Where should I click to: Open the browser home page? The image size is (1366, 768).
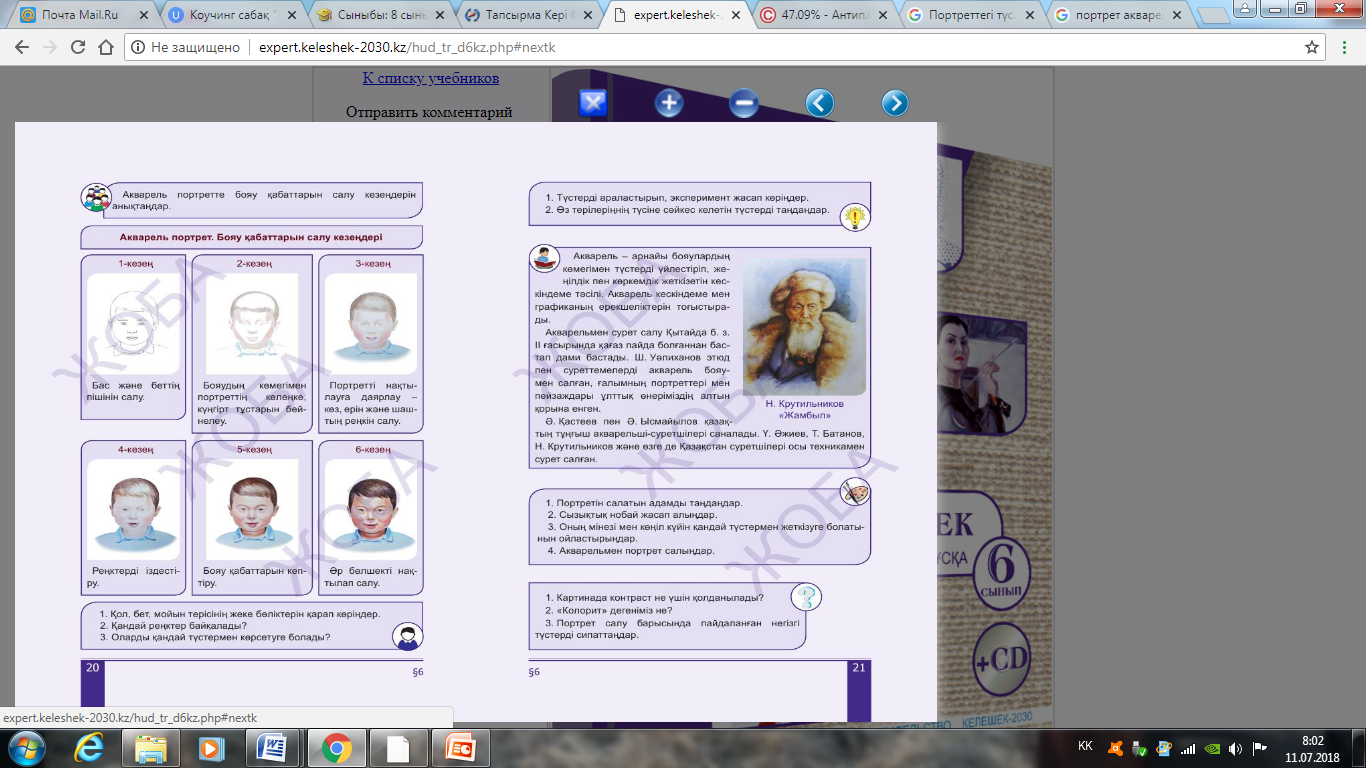click(105, 47)
